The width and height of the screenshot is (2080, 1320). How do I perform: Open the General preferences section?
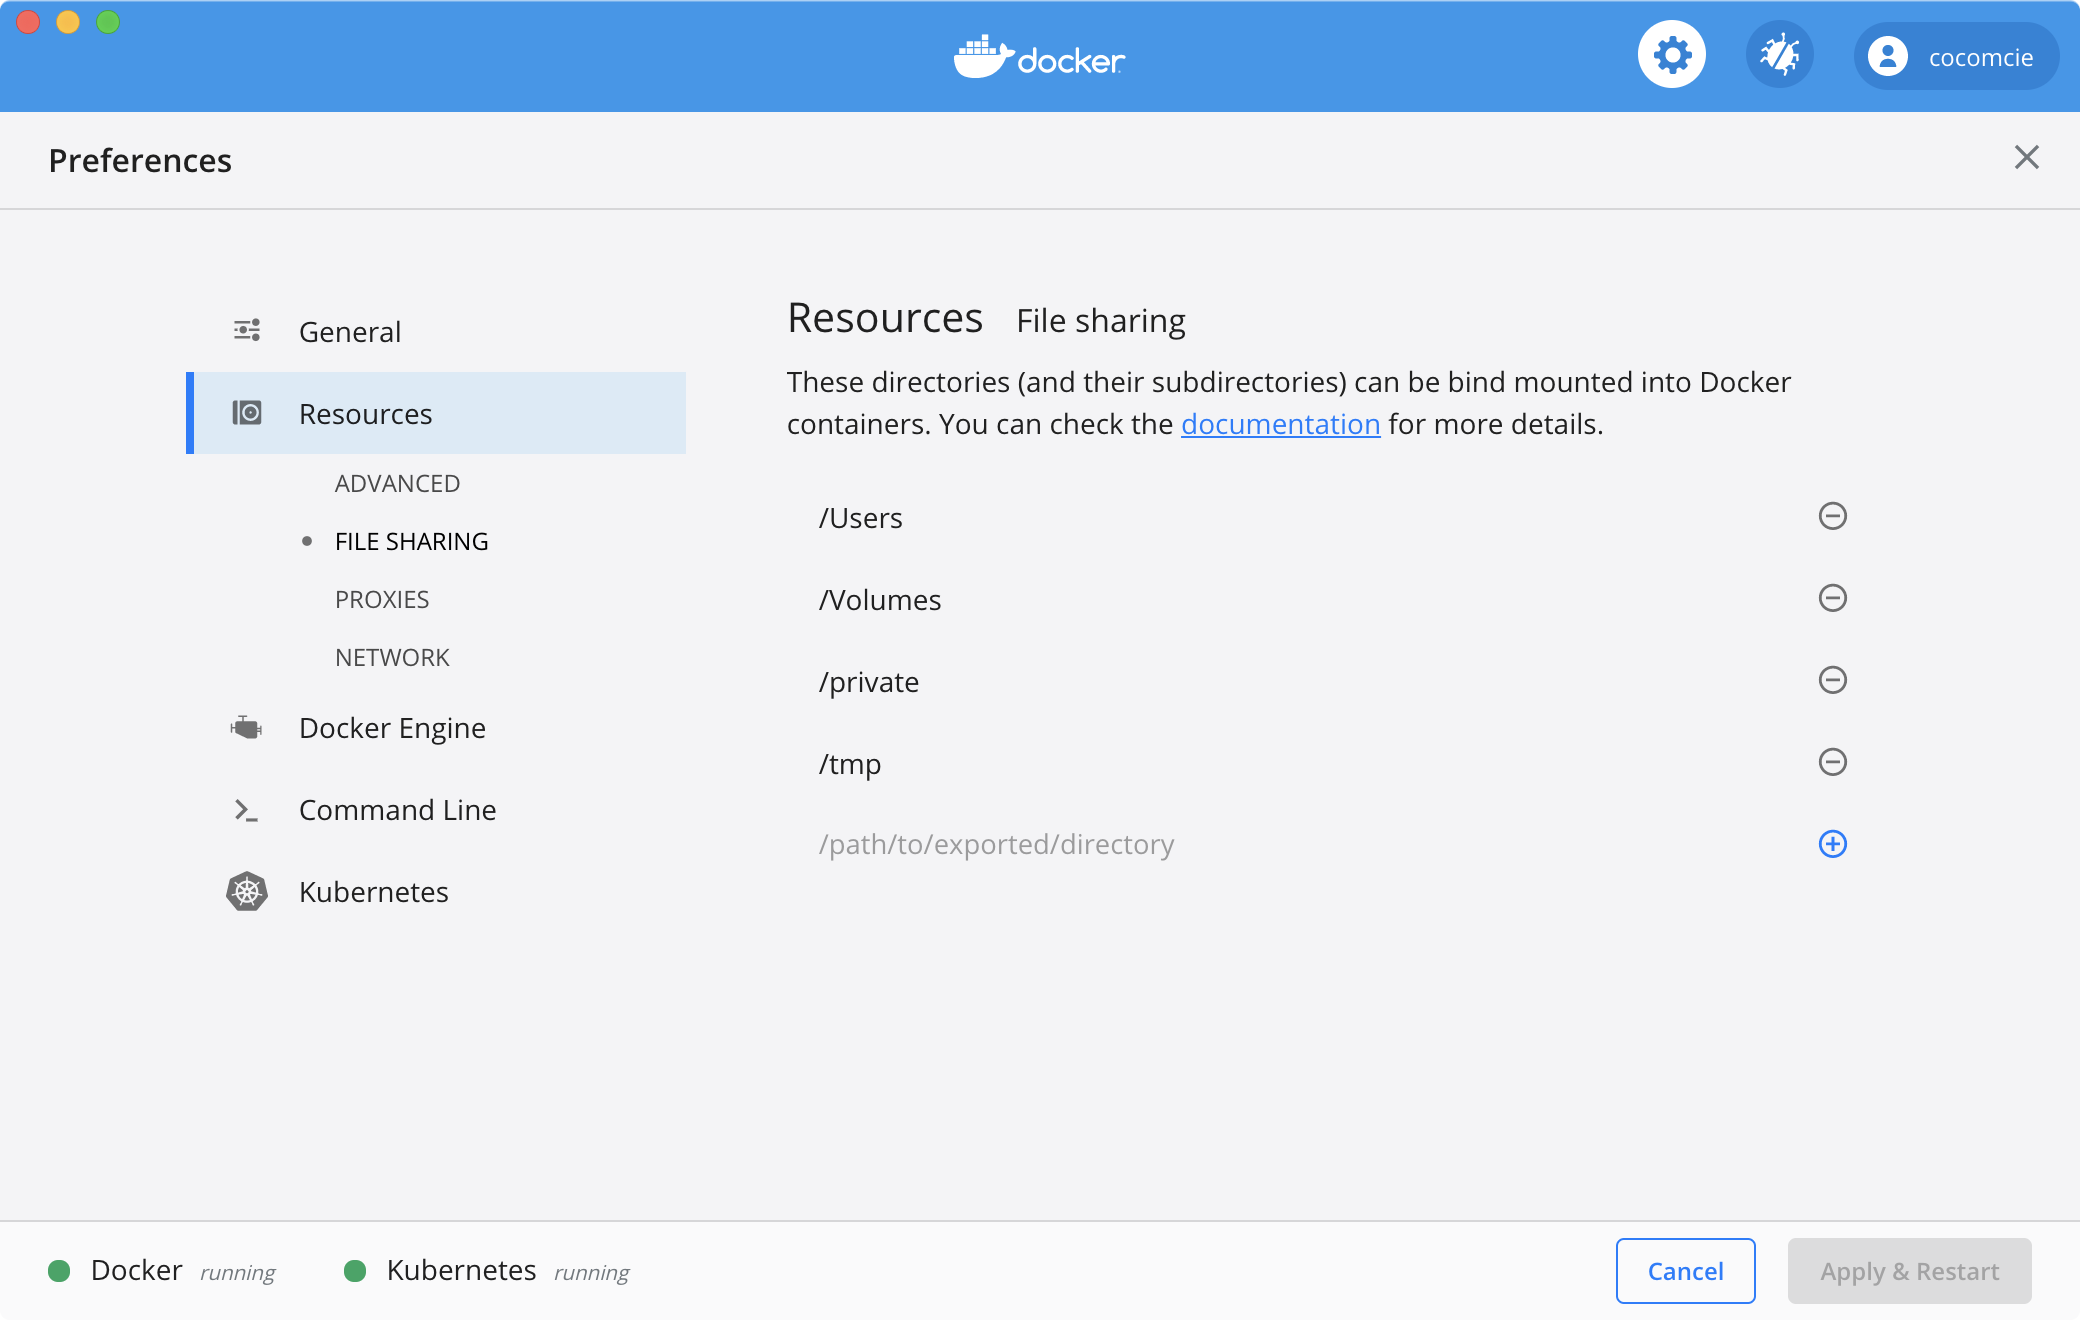(437, 331)
